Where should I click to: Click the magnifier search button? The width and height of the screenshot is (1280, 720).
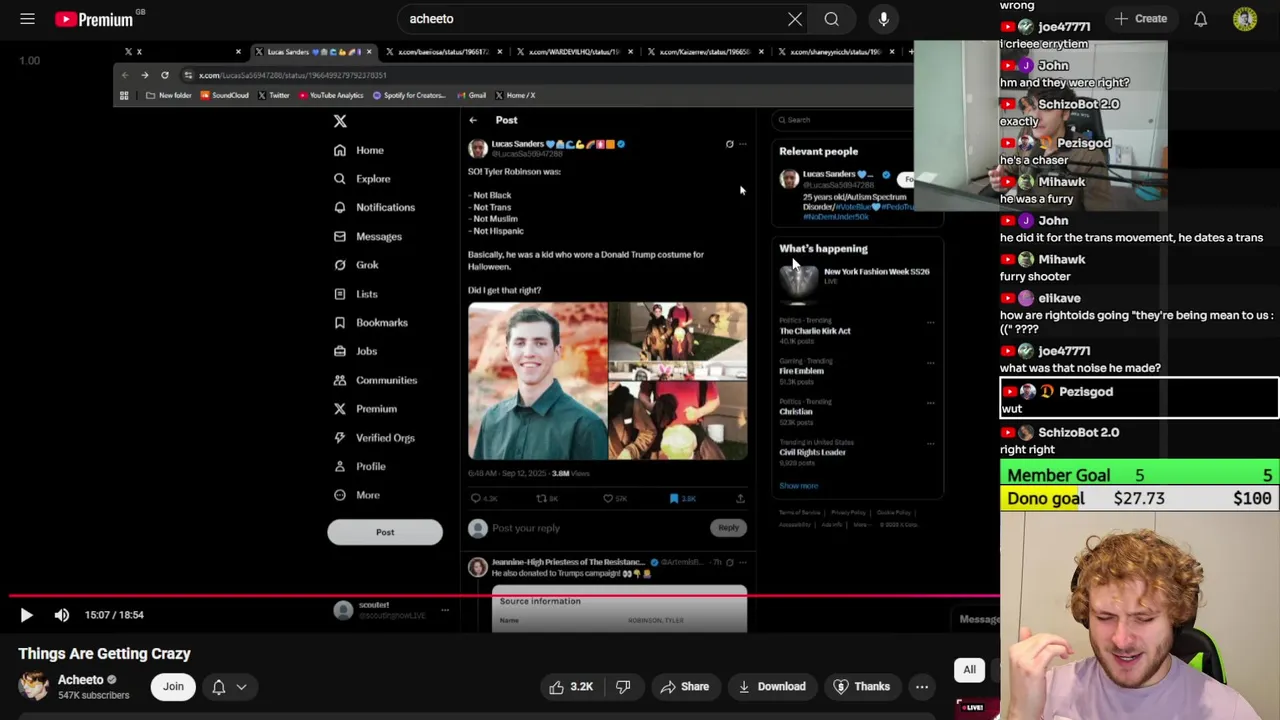tap(831, 19)
